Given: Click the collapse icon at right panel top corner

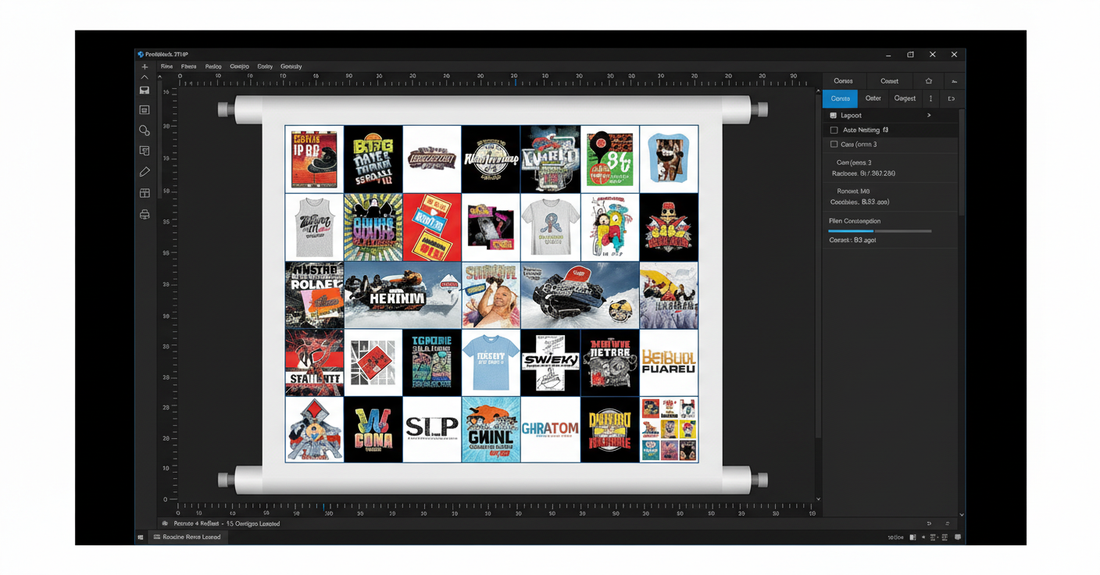Looking at the screenshot, I should [954, 81].
